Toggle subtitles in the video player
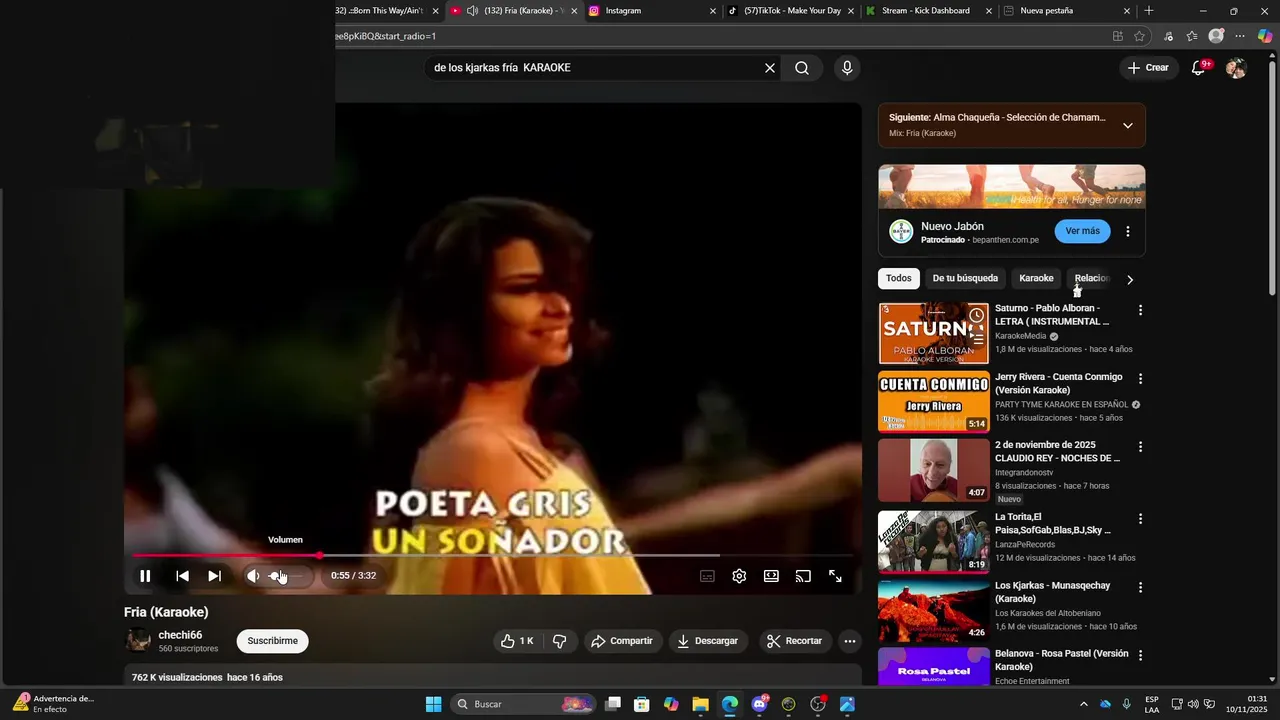This screenshot has height=720, width=1280. (707, 576)
